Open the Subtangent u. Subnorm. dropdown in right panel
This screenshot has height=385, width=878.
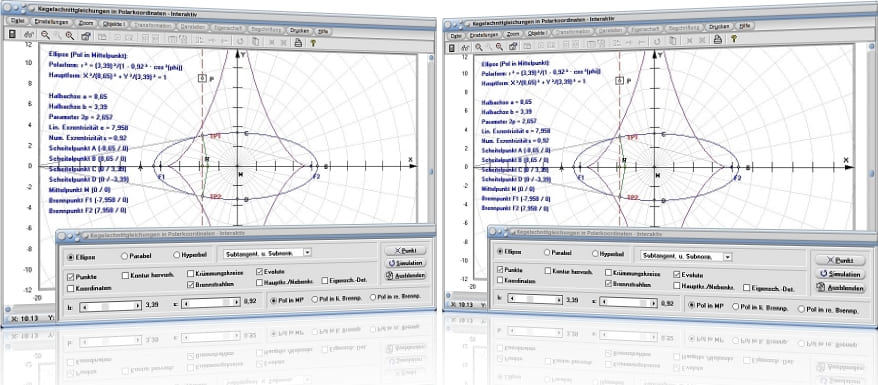[727, 256]
